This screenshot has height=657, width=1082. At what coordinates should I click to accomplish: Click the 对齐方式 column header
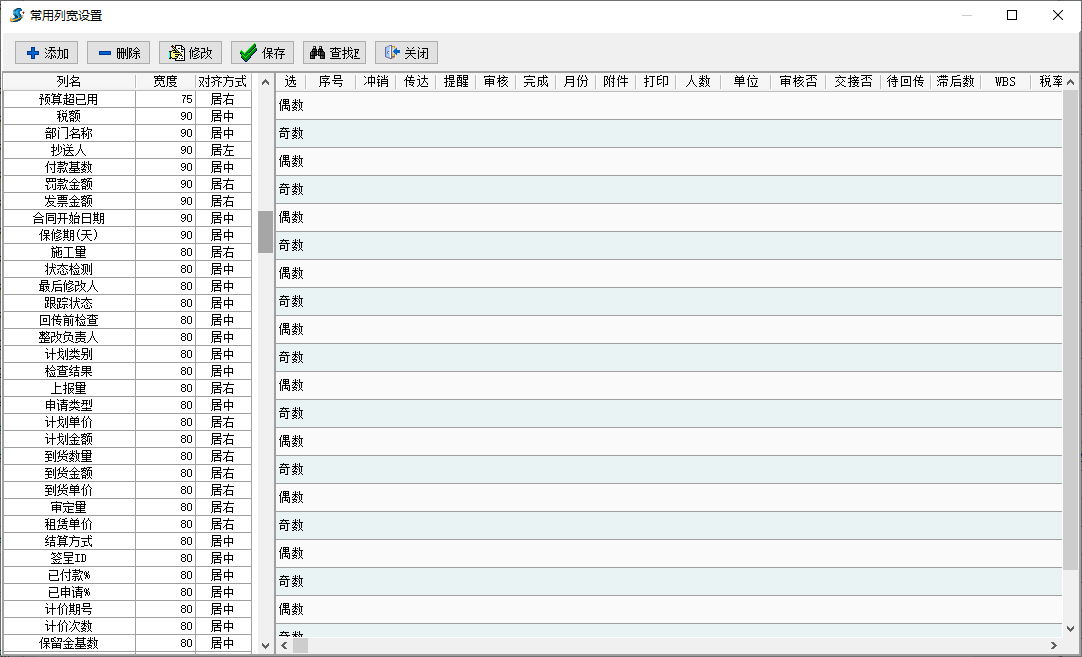[222, 82]
